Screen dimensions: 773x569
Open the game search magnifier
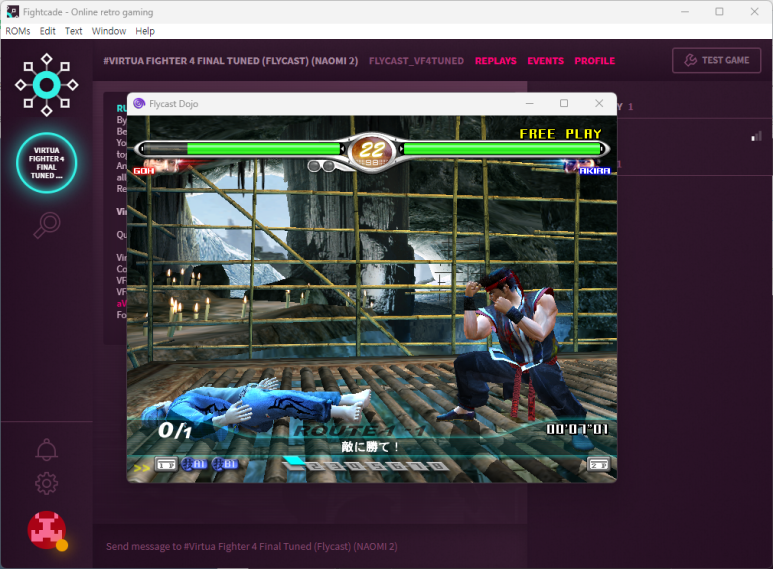click(47, 225)
